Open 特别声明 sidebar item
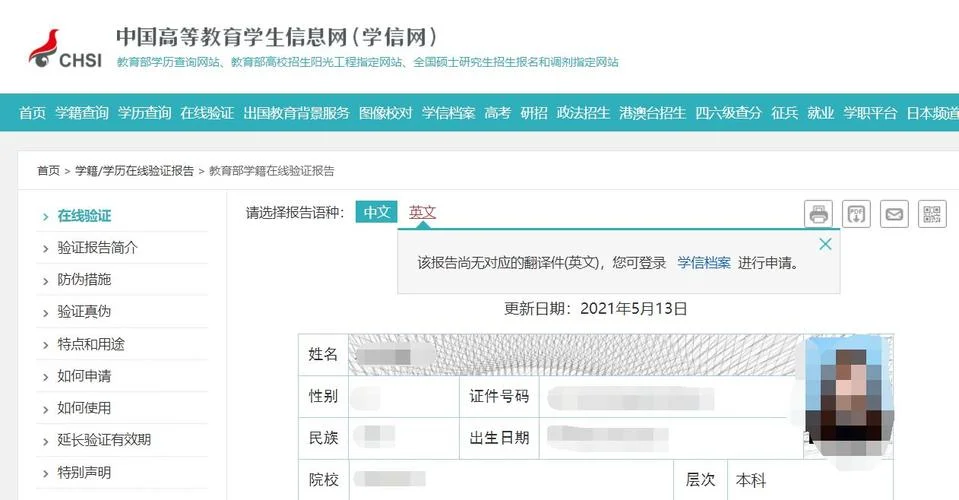 pos(84,472)
